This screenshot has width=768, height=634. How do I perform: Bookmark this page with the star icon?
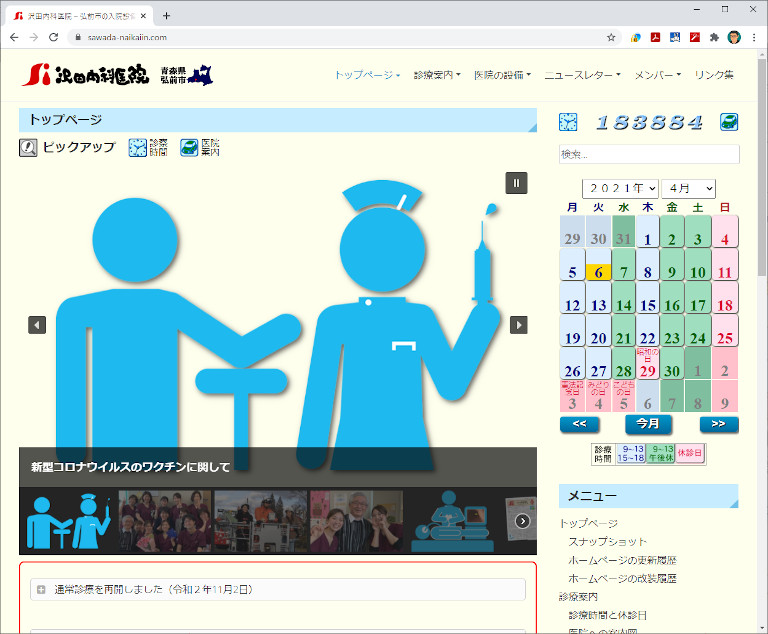(x=611, y=37)
